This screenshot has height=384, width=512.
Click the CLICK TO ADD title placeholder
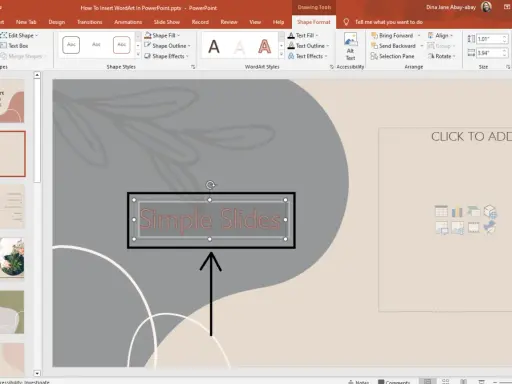point(471,136)
